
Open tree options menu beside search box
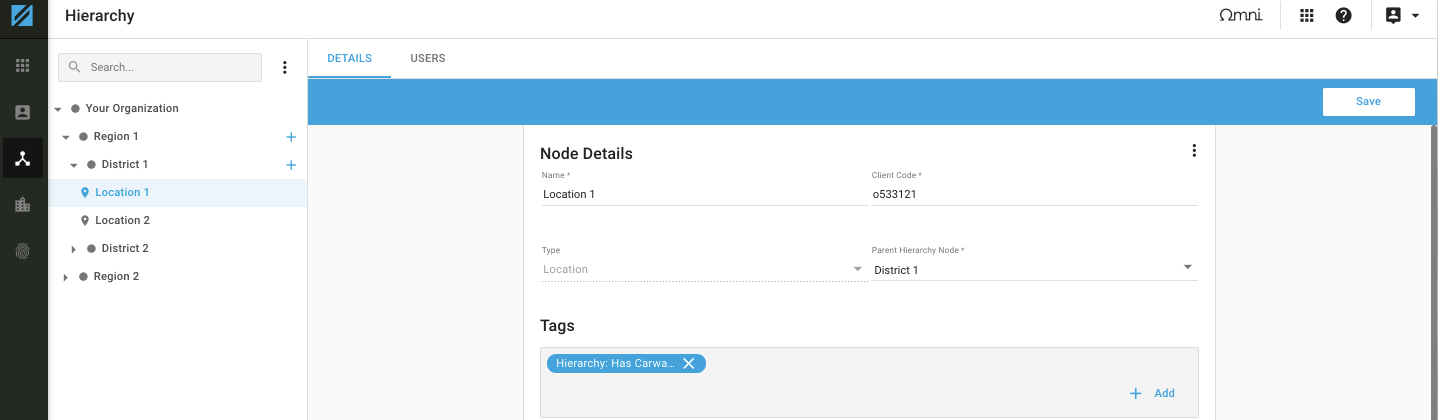284,67
